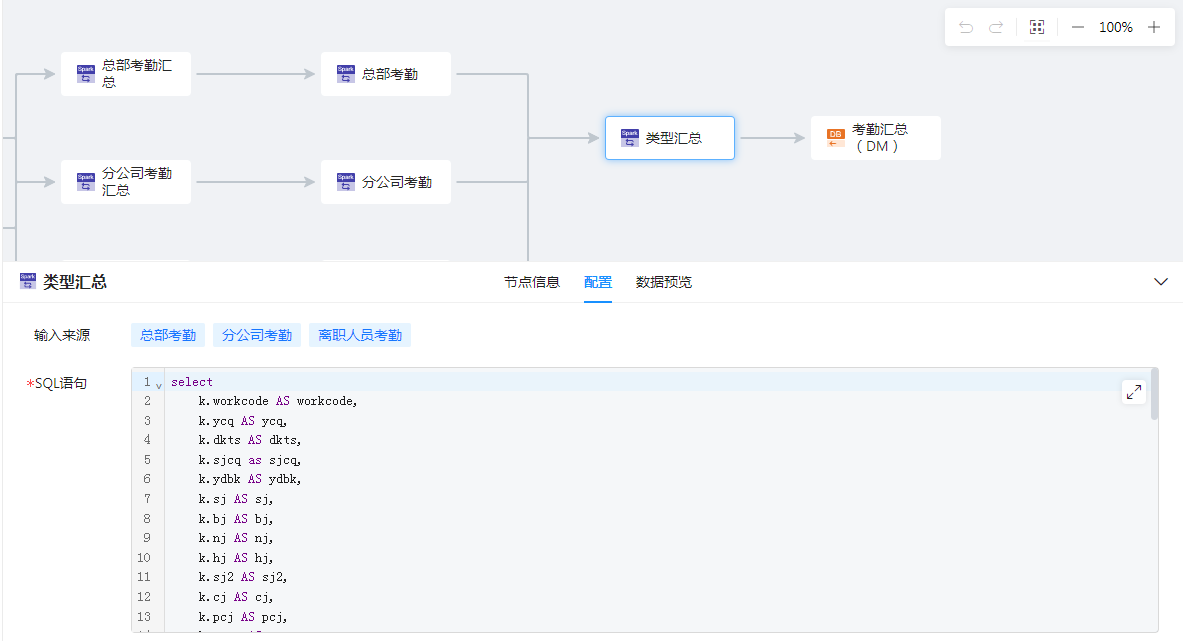This screenshot has width=1183, height=641.
Task: Click the 分公司考勤 input source tag
Action: point(257,335)
